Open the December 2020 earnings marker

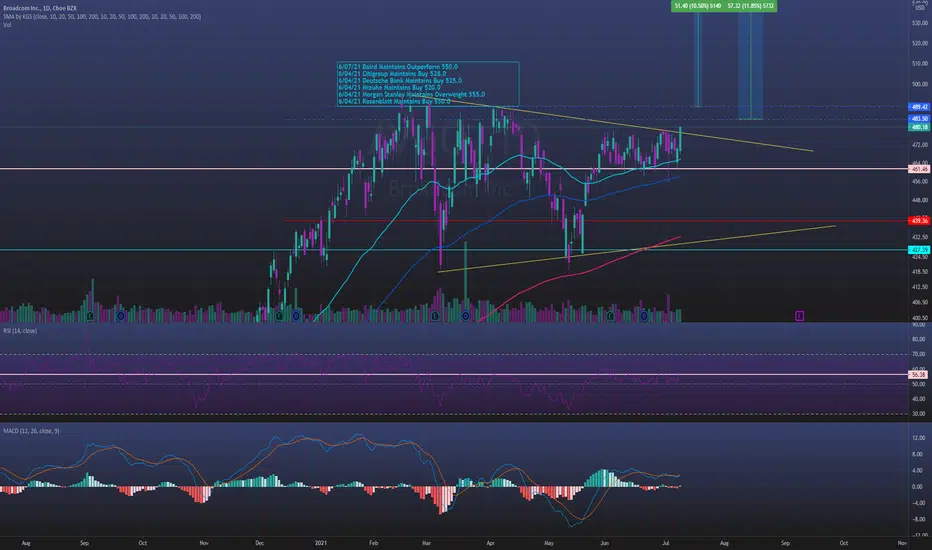tap(279, 316)
